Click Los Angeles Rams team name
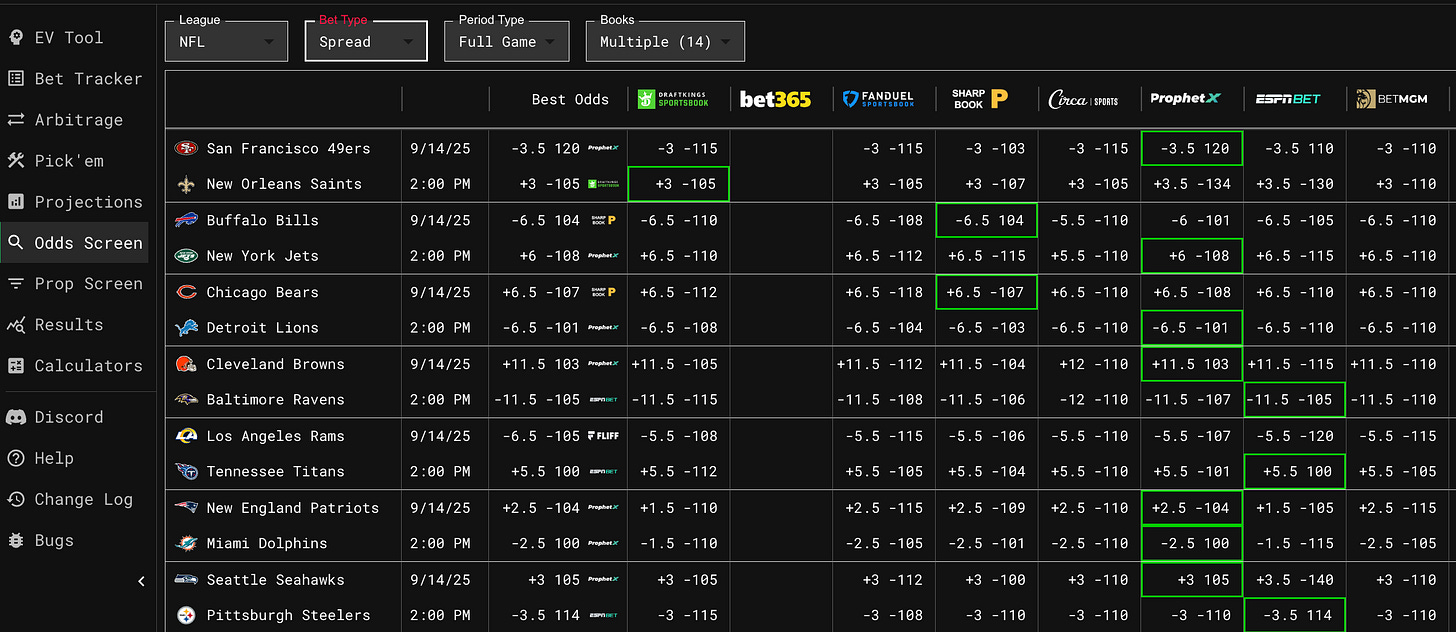The height and width of the screenshot is (632, 1456). (x=275, y=436)
